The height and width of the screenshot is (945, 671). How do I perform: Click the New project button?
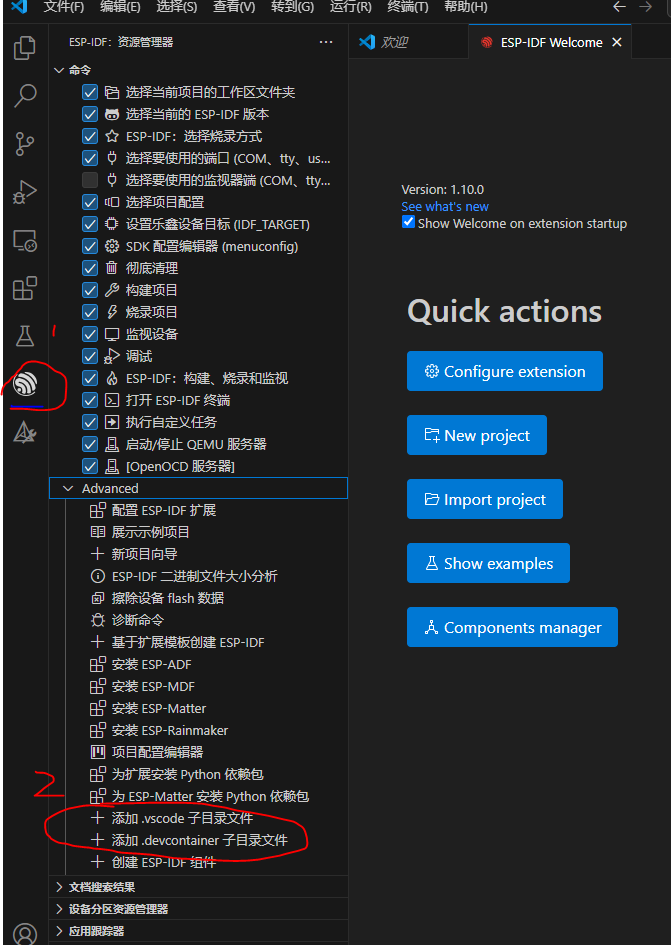476,435
